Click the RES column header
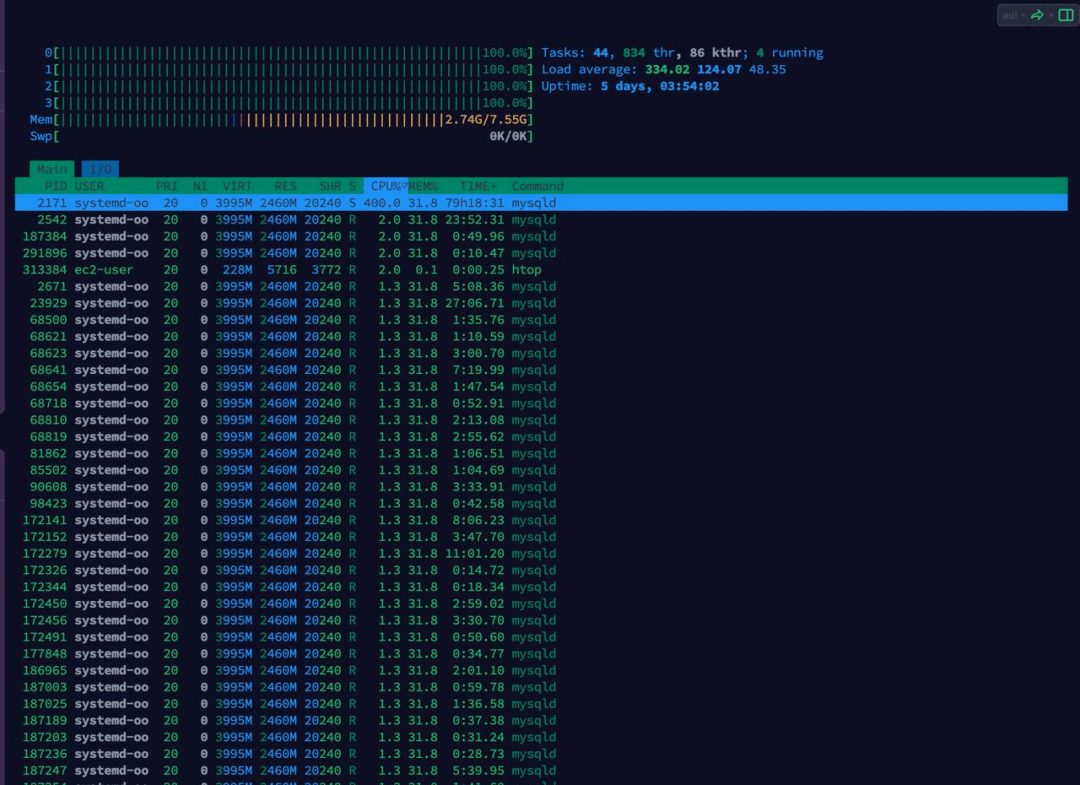The height and width of the screenshot is (785, 1080). coord(285,186)
